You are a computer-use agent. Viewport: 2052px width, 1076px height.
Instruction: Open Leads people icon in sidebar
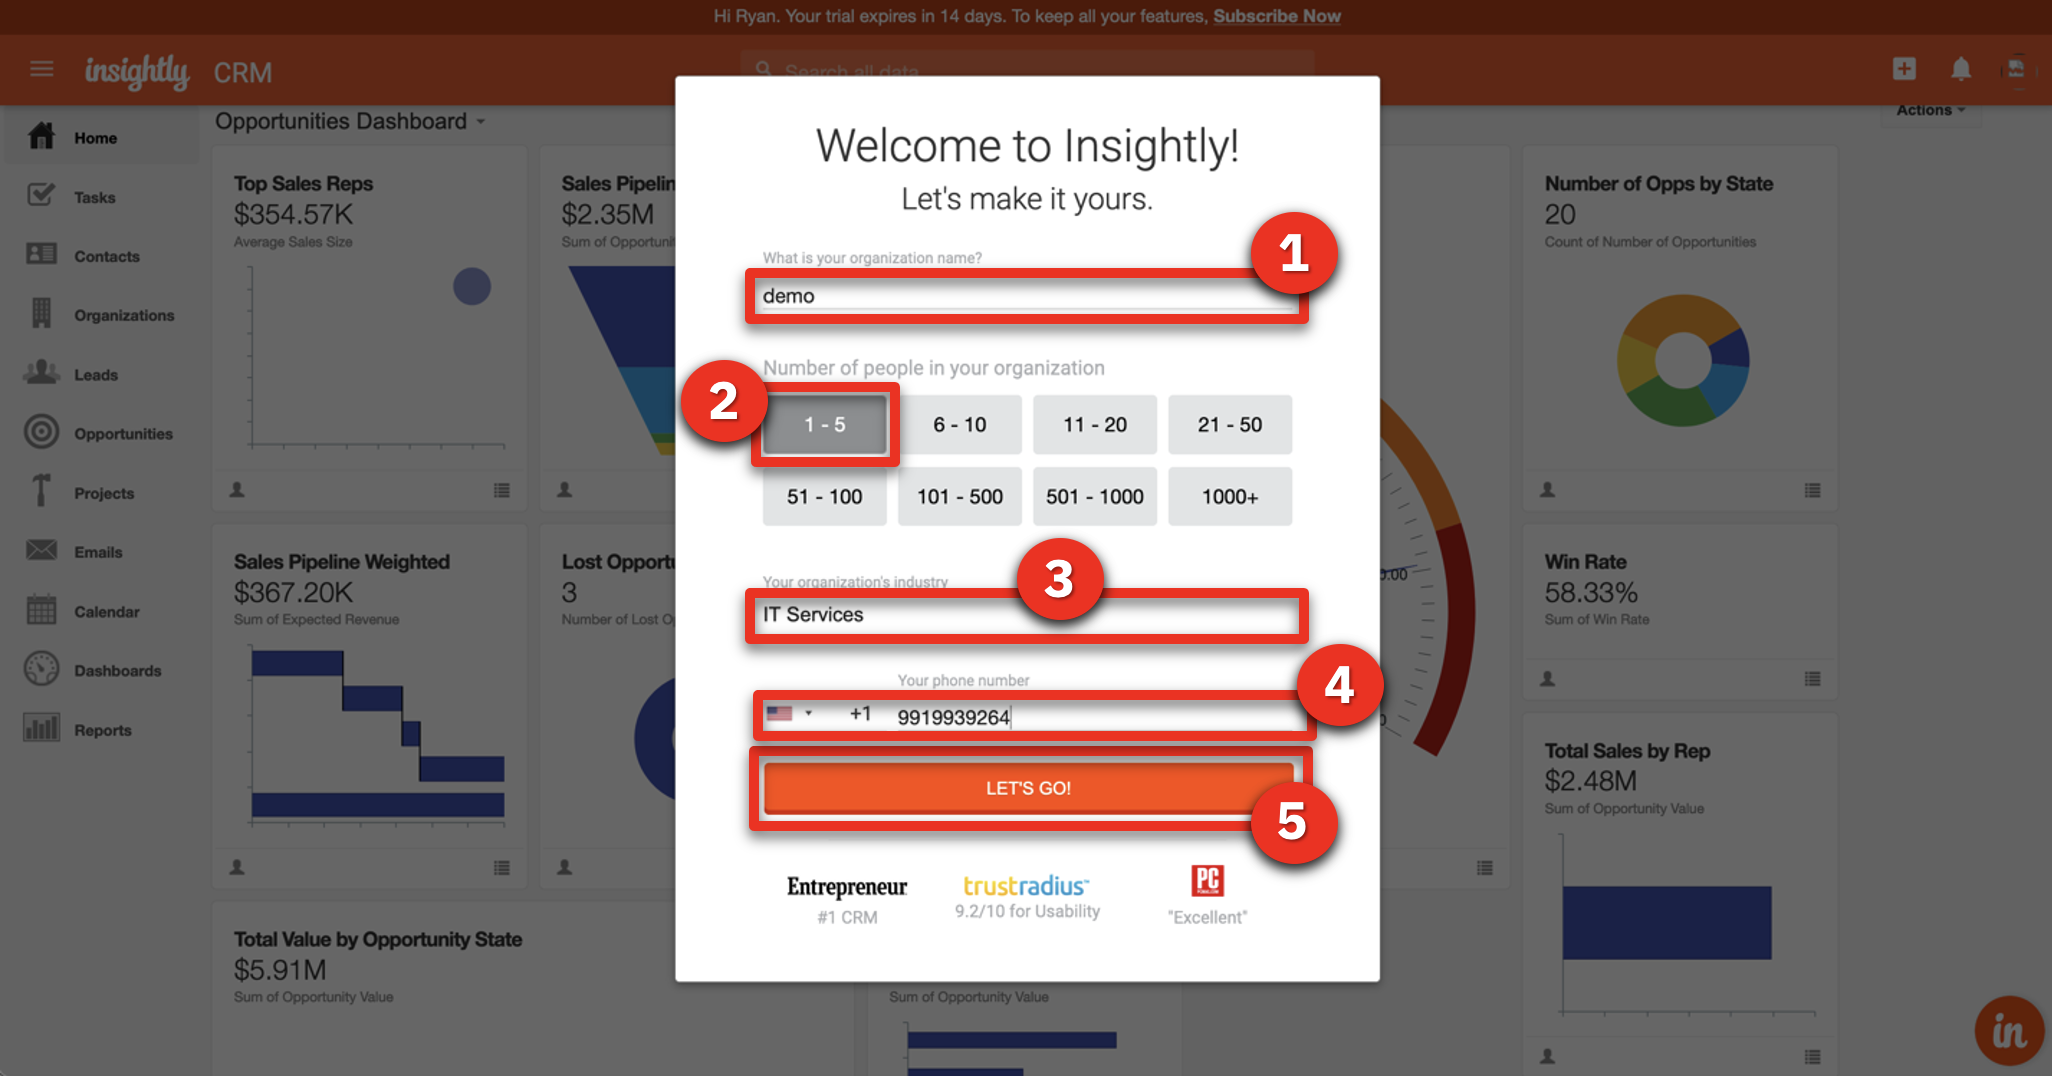(x=41, y=372)
